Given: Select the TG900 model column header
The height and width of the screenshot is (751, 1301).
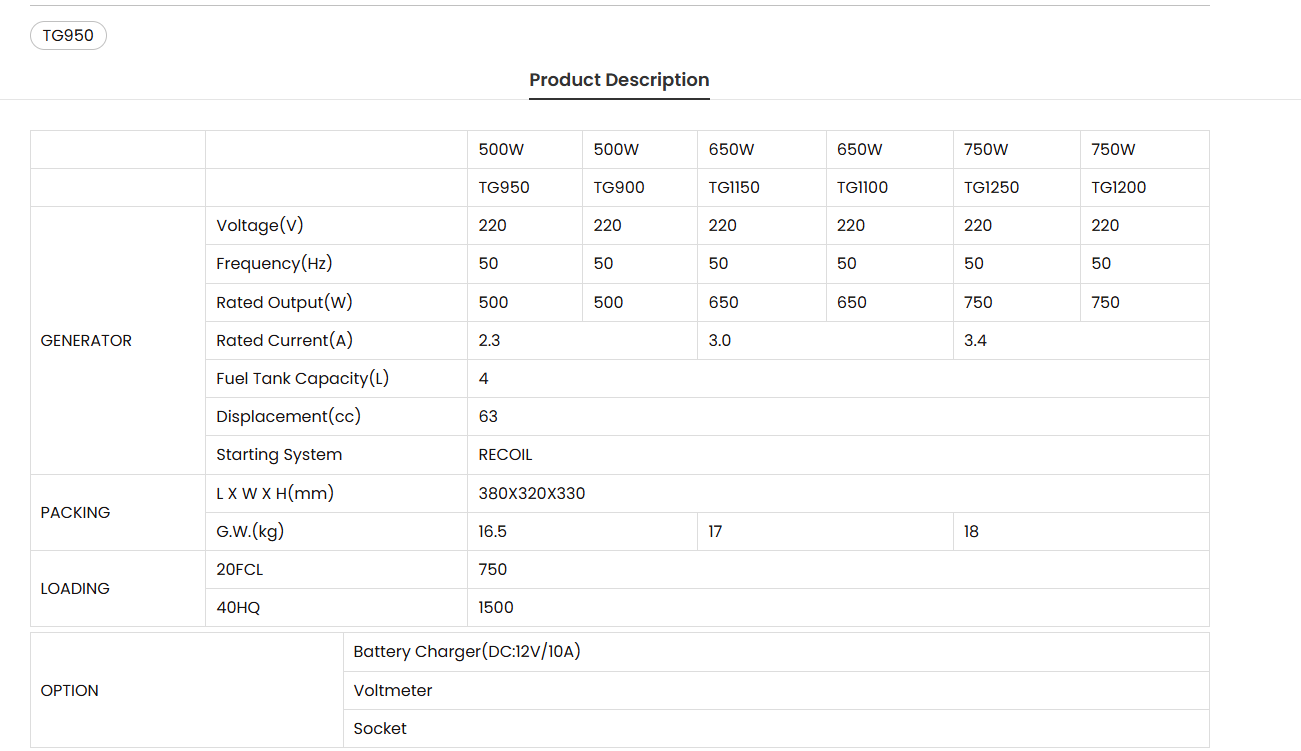Looking at the screenshot, I should 619,188.
